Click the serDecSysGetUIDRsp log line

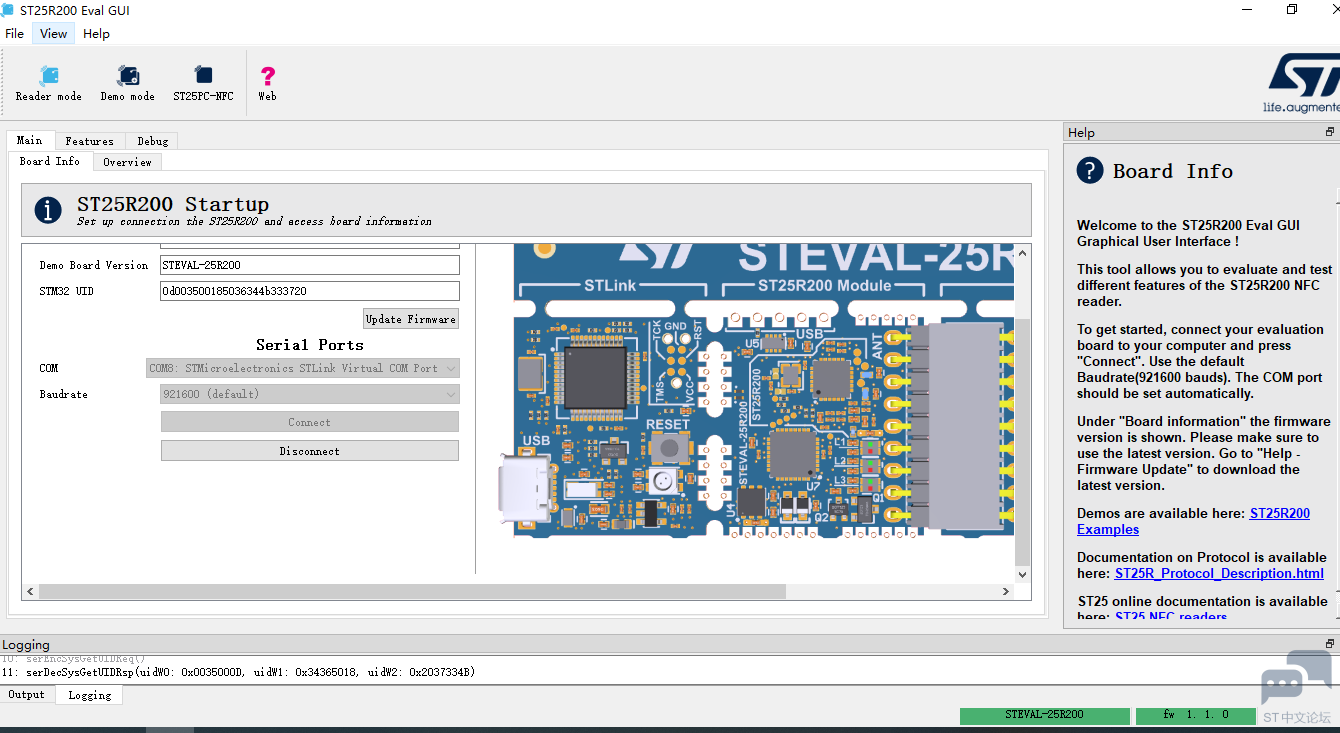click(x=238, y=672)
